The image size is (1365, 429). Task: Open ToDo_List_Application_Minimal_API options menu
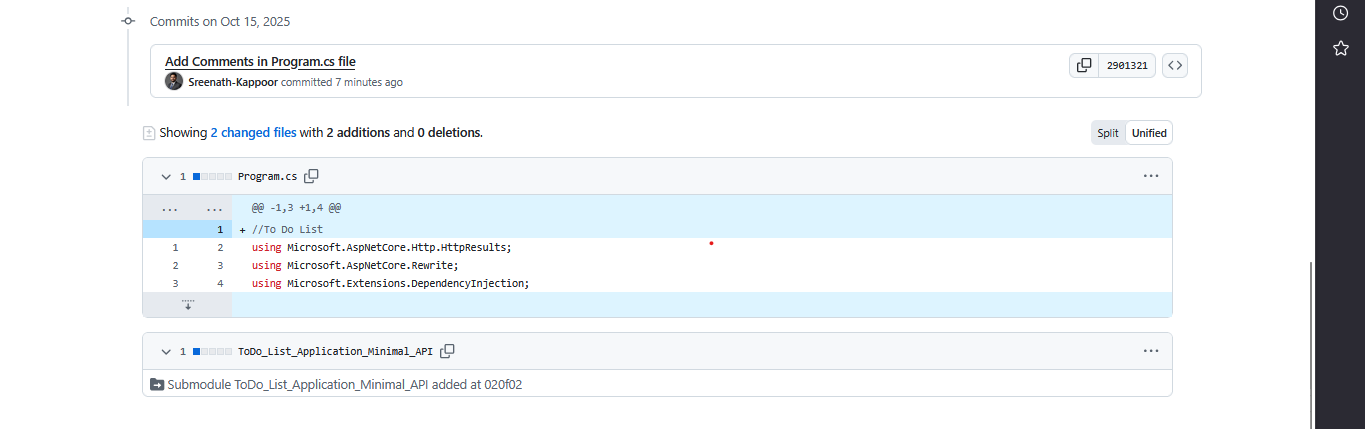(x=1151, y=351)
